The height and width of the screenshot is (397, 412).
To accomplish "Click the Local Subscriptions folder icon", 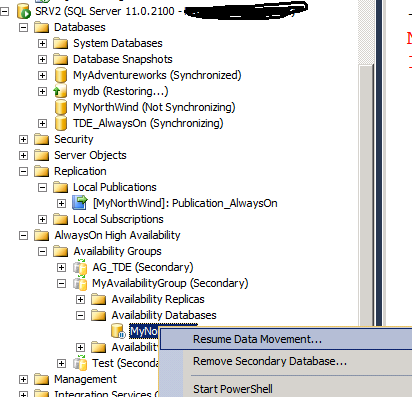I will coord(61,219).
